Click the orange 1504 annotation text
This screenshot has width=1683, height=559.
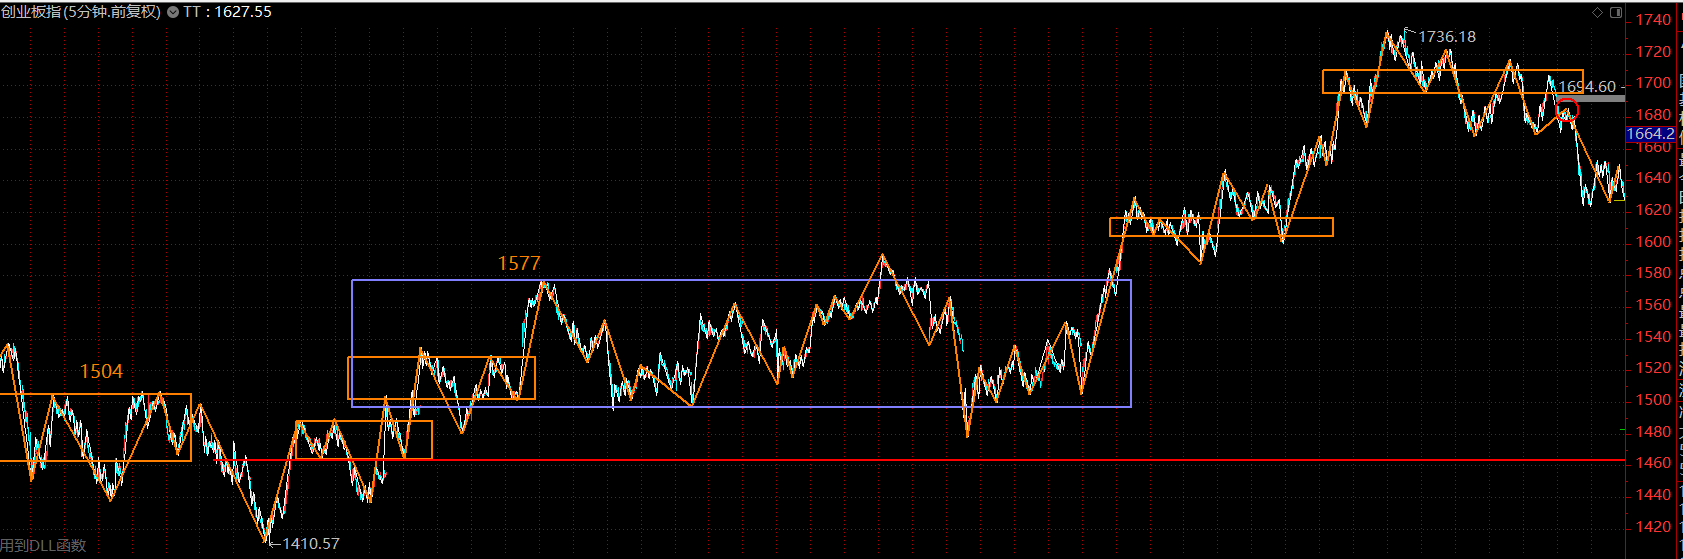tap(101, 371)
